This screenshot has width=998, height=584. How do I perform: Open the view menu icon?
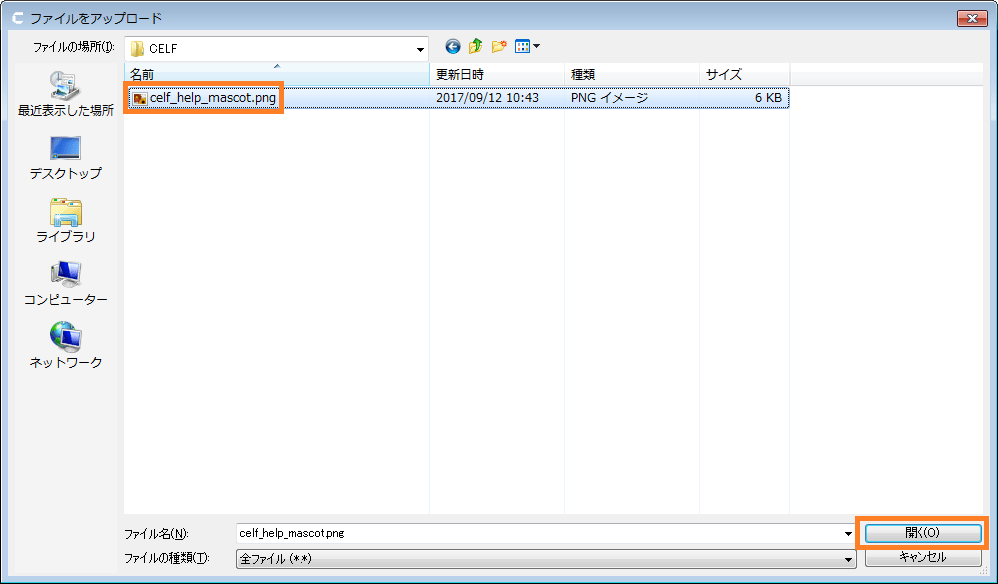coord(526,47)
